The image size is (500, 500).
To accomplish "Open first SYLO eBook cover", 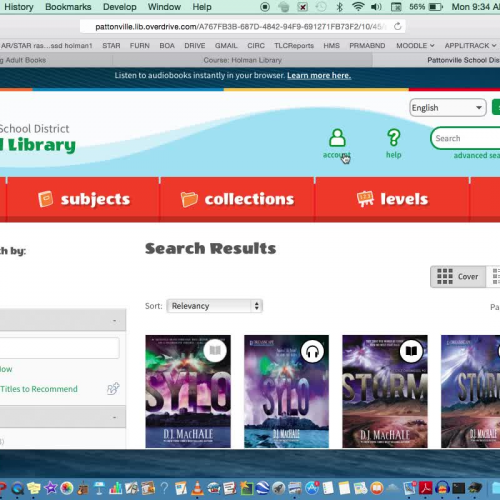I will click(188, 391).
